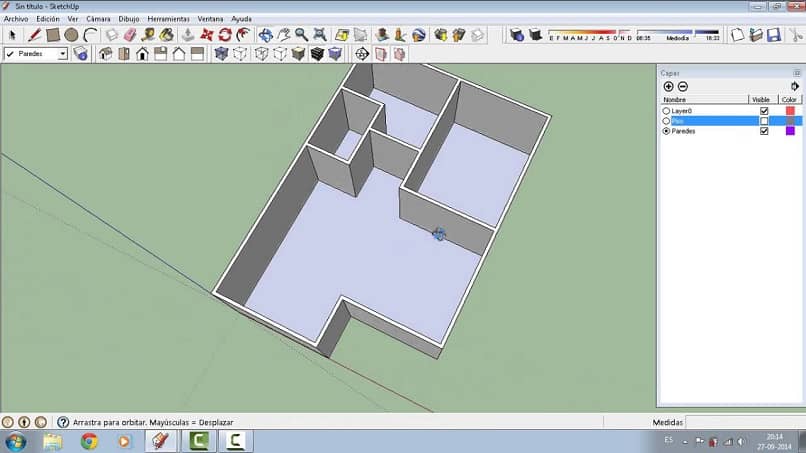Open the Herramientas menu
806x453 pixels.
click(167, 19)
